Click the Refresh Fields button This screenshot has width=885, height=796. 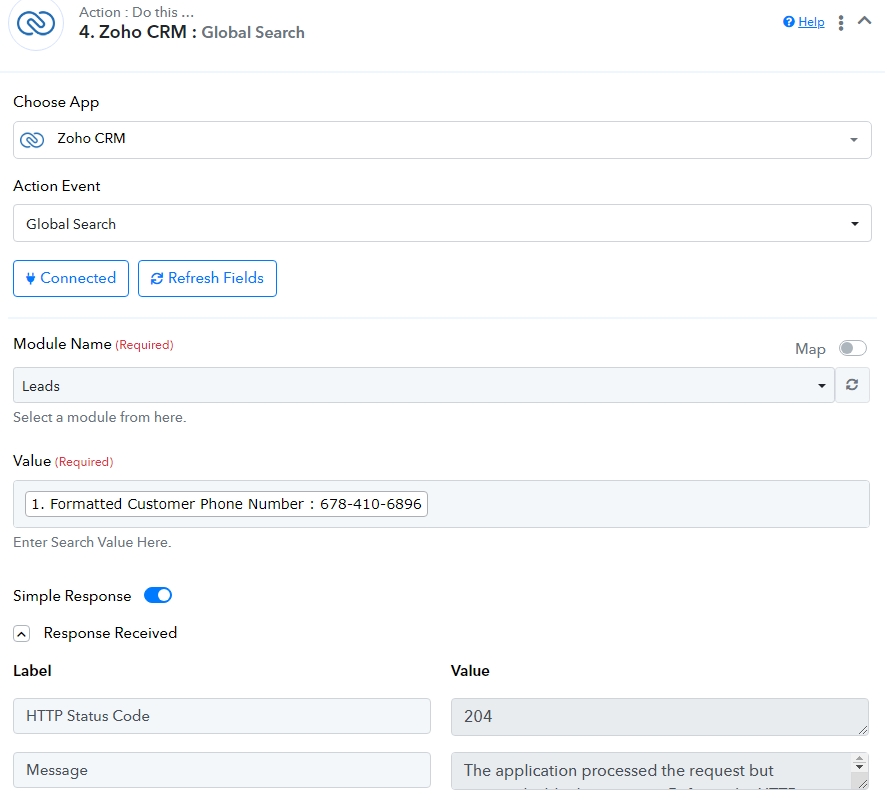[x=207, y=278]
